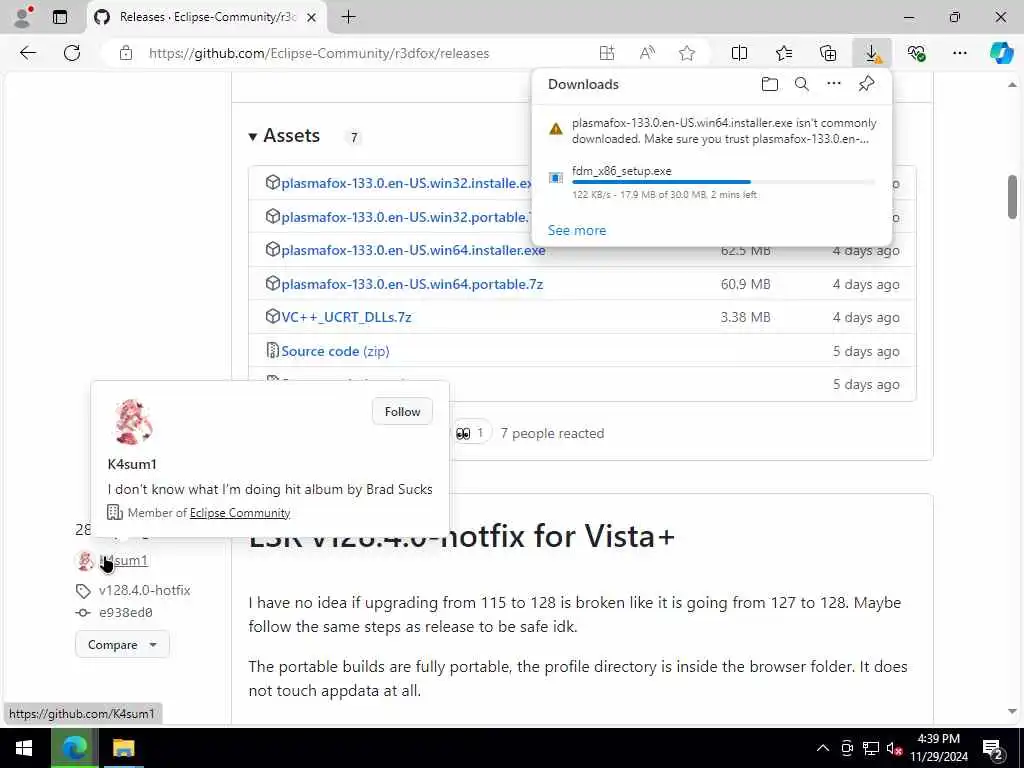The image size is (1024, 768).
Task: Open the network tray icon
Action: pyautogui.click(x=871, y=748)
